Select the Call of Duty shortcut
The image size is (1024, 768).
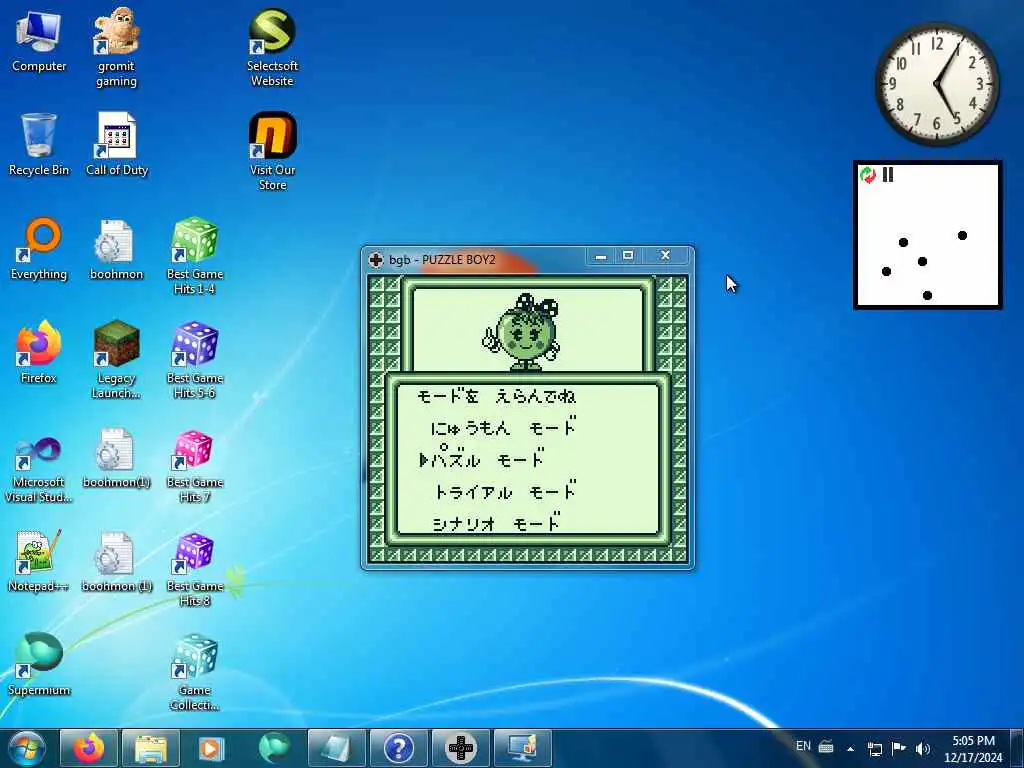(117, 144)
